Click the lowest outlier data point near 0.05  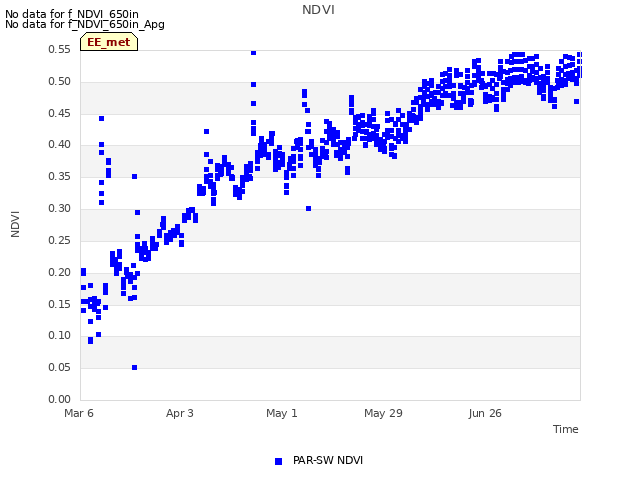tap(135, 367)
